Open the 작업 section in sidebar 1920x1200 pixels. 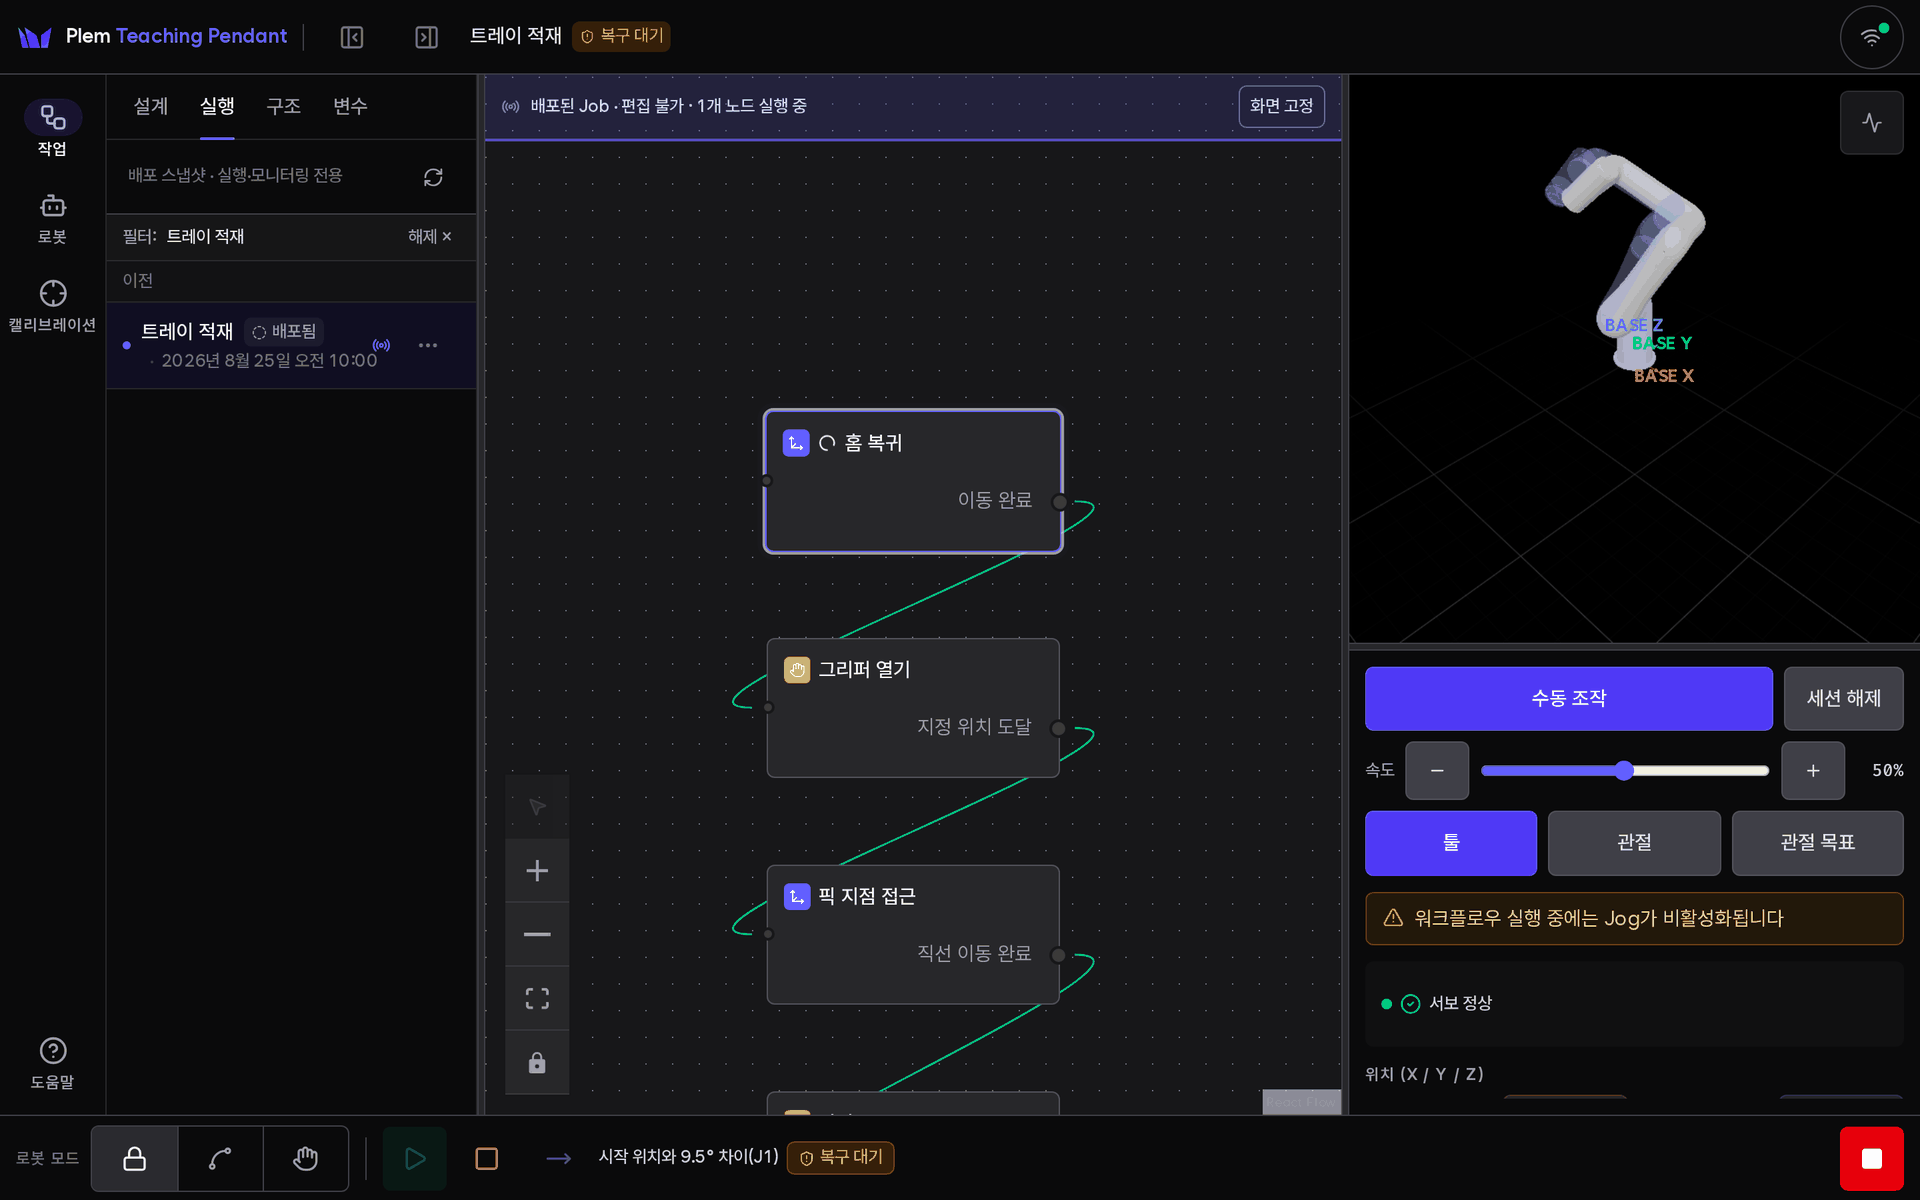click(x=52, y=129)
